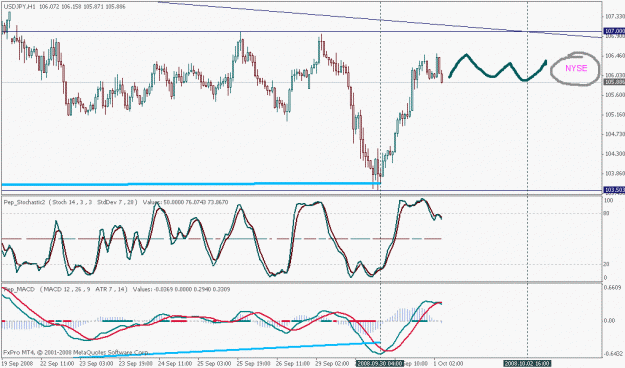
Task: Click the 105.160 price axis label
Action: tap(615, 114)
